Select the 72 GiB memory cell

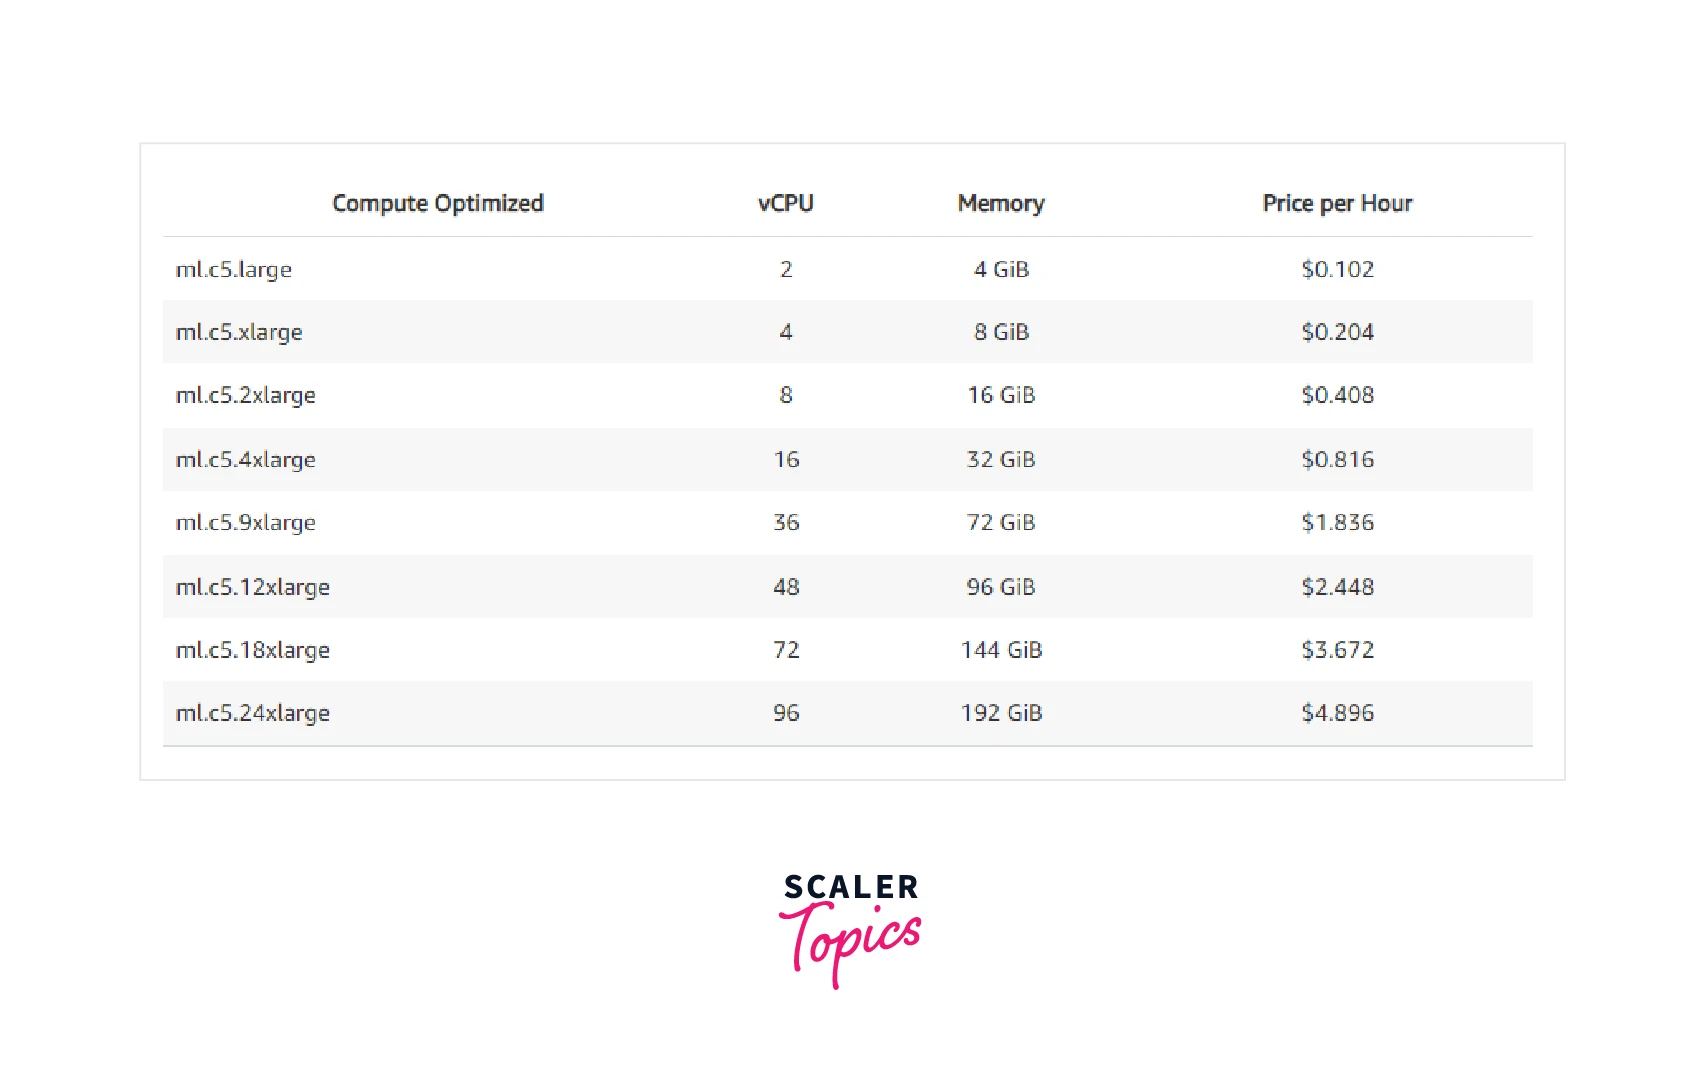[1000, 523]
